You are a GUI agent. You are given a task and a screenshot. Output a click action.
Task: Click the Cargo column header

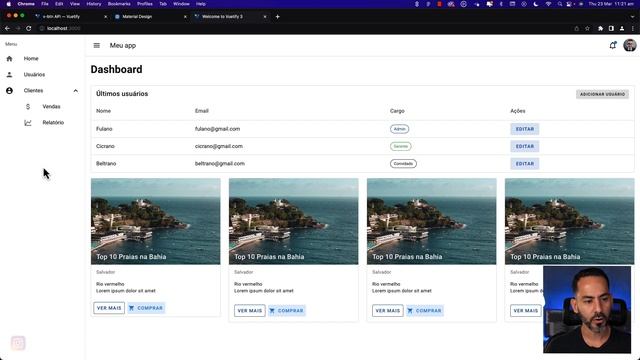397,111
